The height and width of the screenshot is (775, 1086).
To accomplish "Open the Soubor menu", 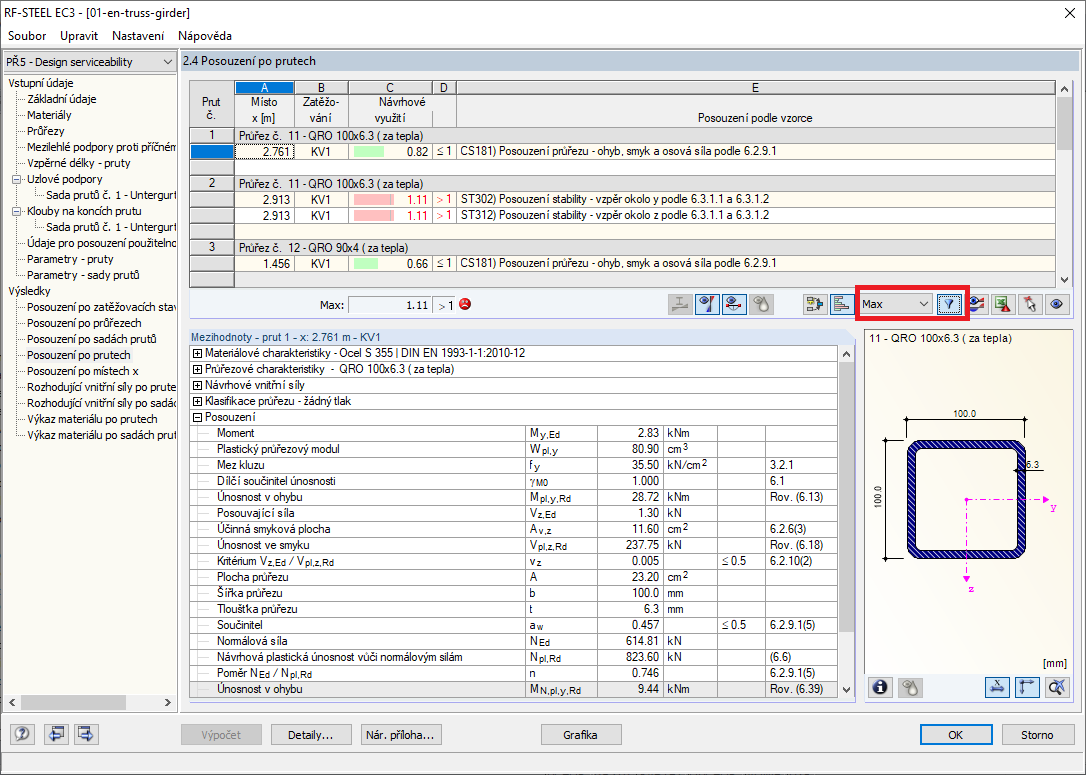I will click(27, 36).
